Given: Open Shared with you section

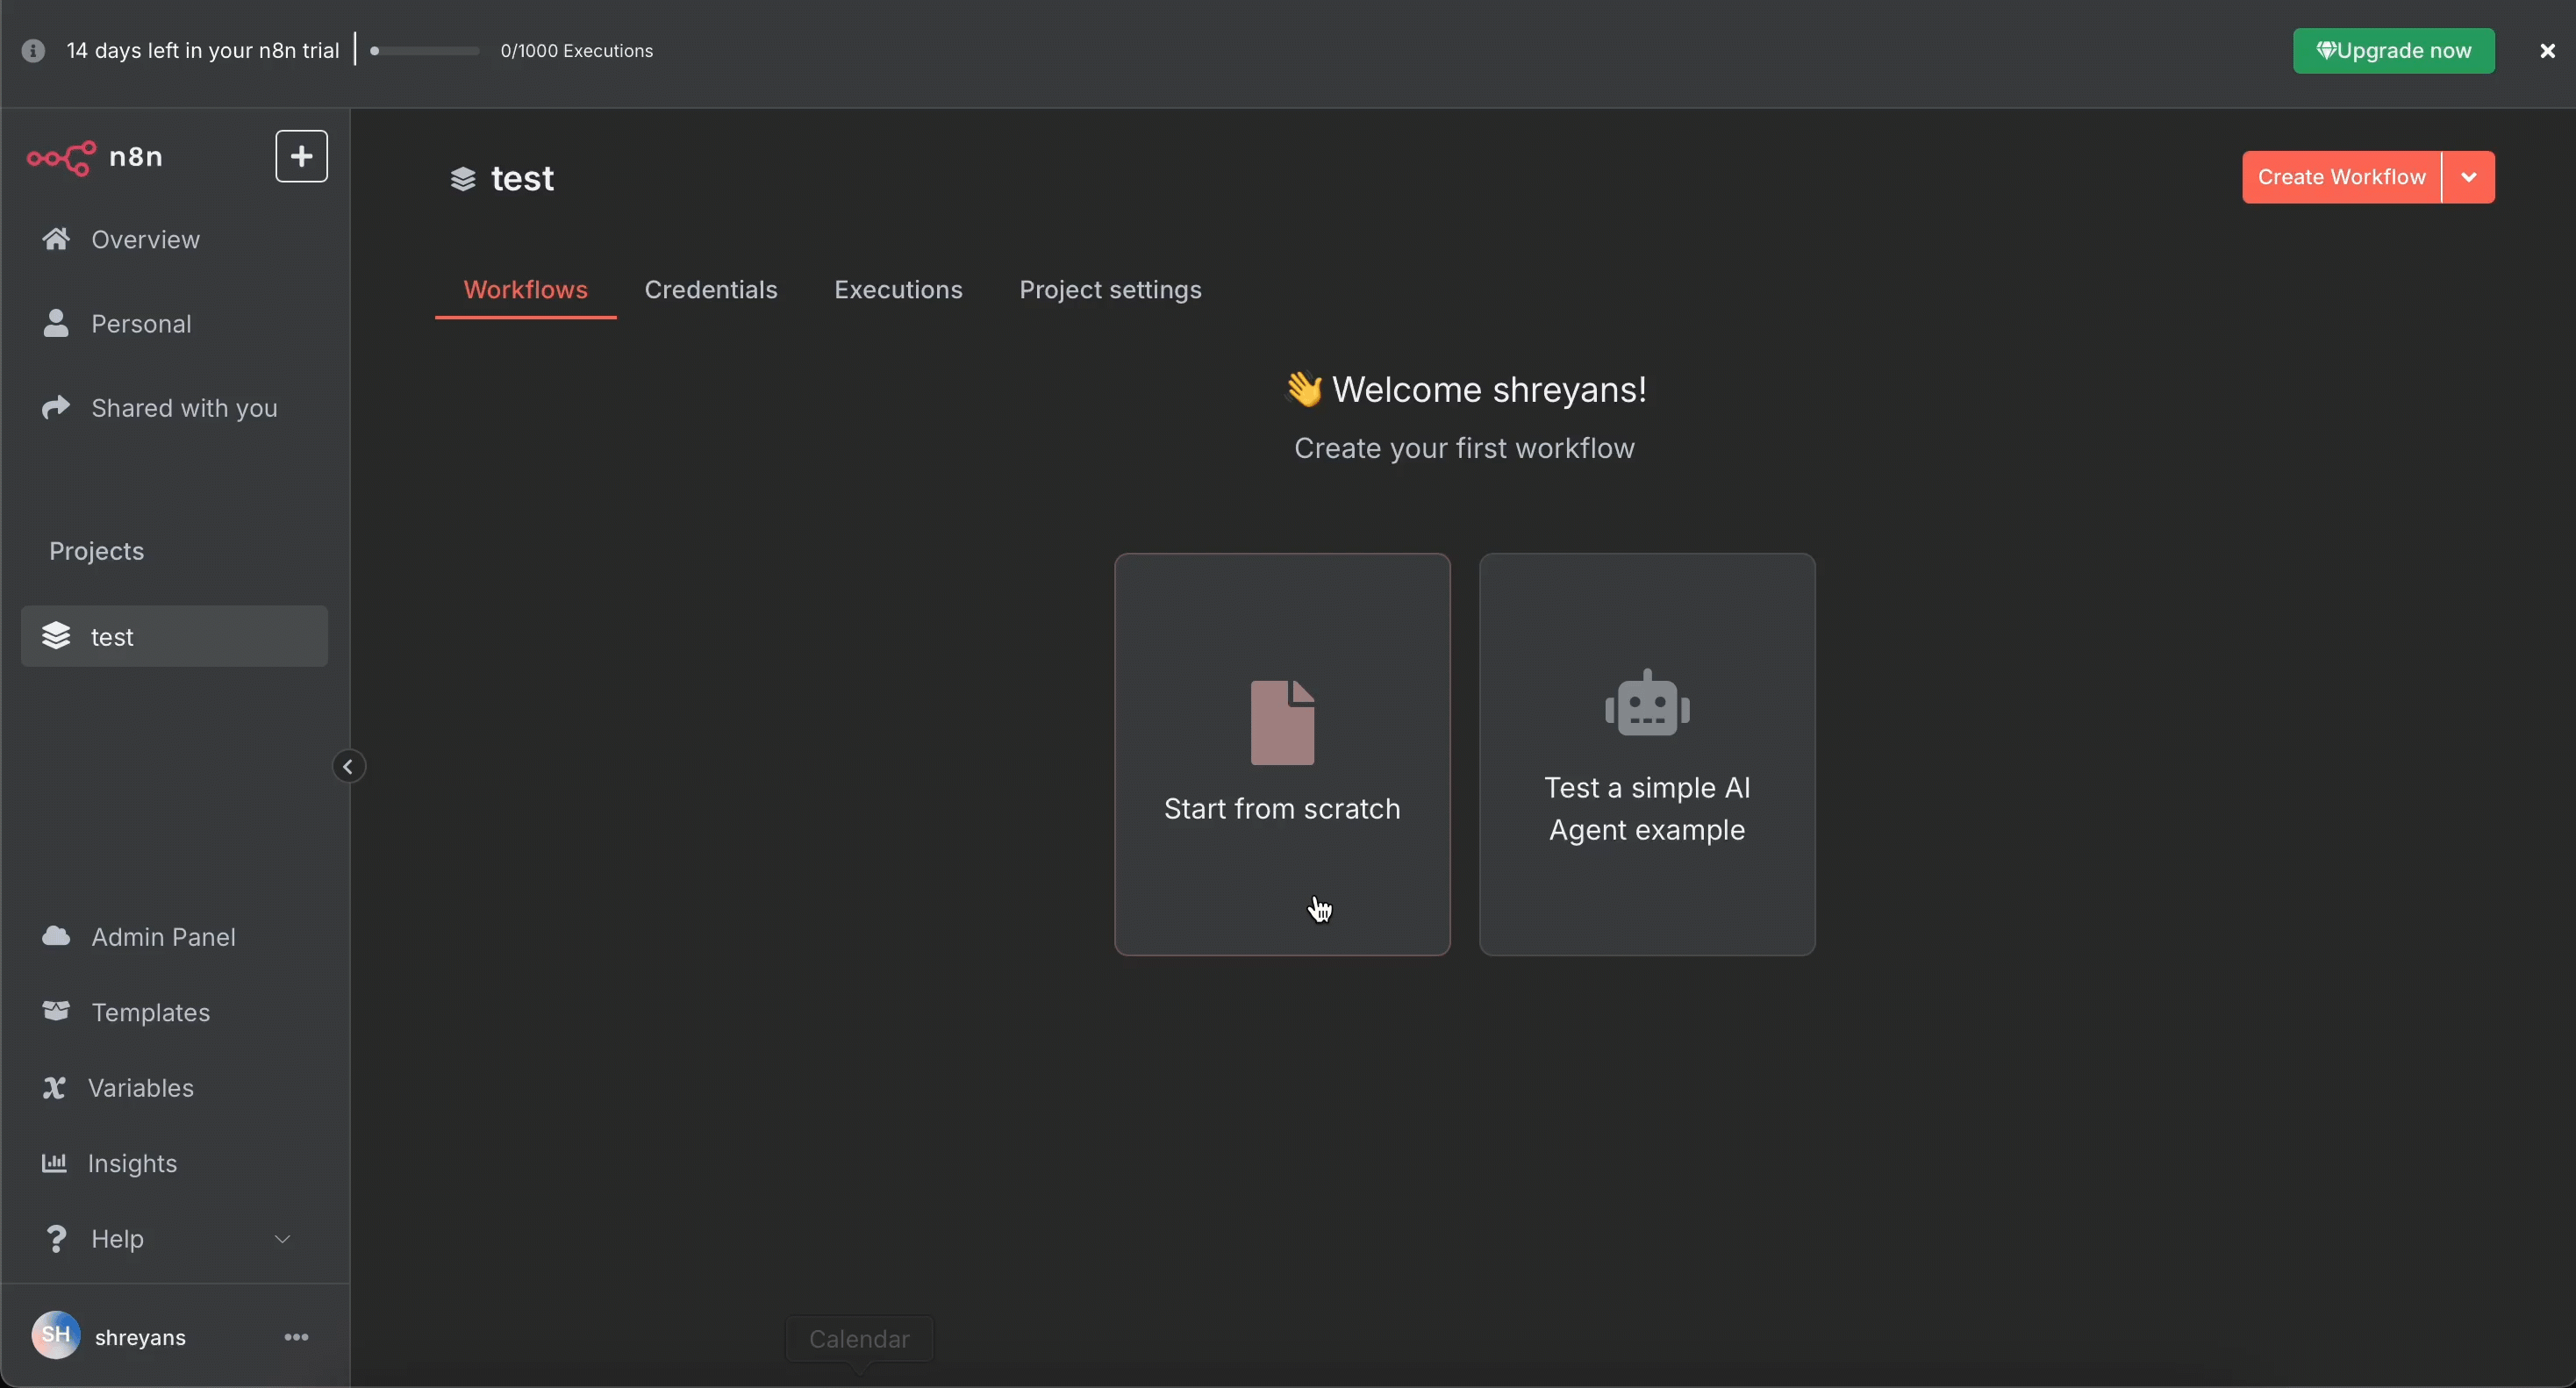Looking at the screenshot, I should click(174, 408).
